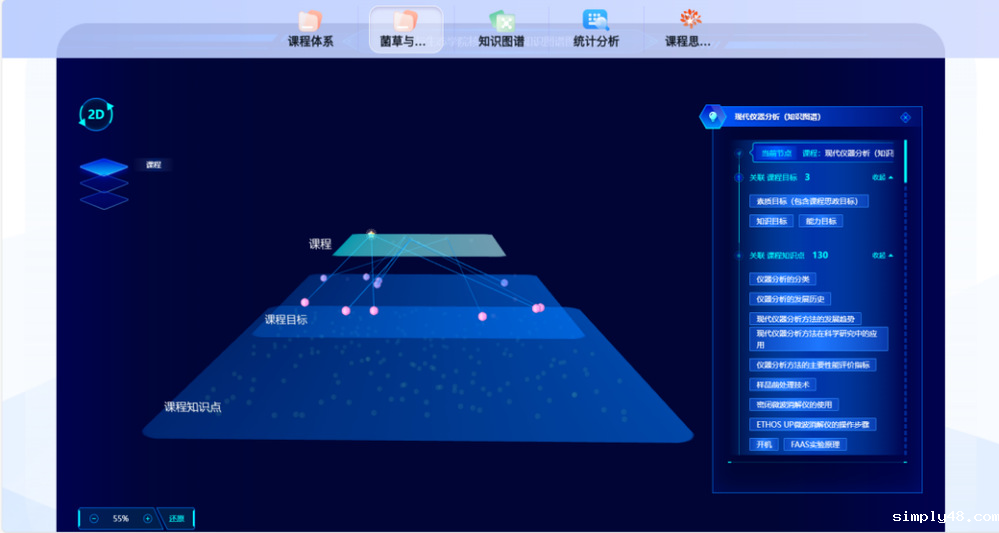The image size is (999, 533).
Task: Open the 课程体系 tab
Action: coord(310,29)
